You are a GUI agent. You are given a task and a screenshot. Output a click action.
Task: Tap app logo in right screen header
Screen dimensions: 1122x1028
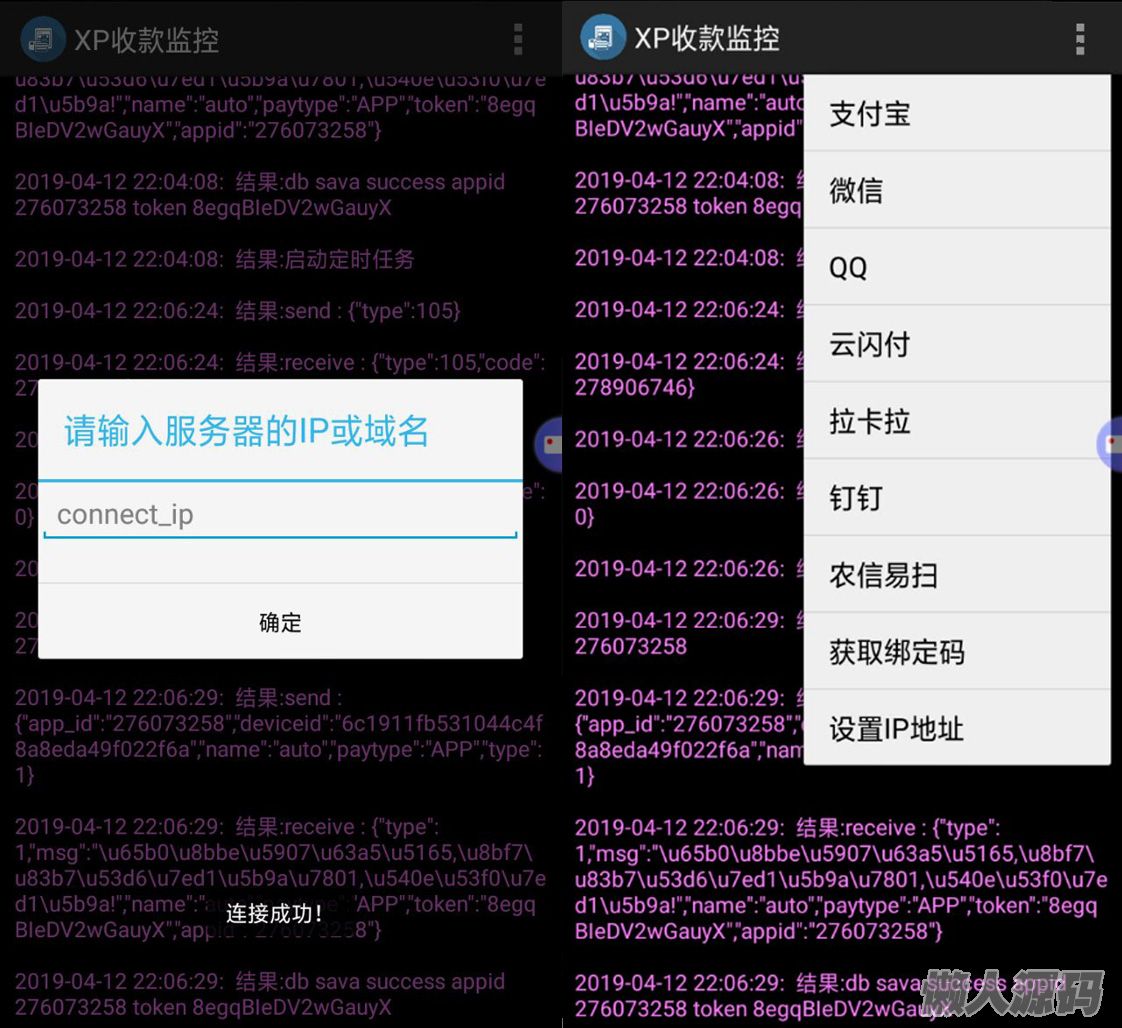(x=603, y=37)
